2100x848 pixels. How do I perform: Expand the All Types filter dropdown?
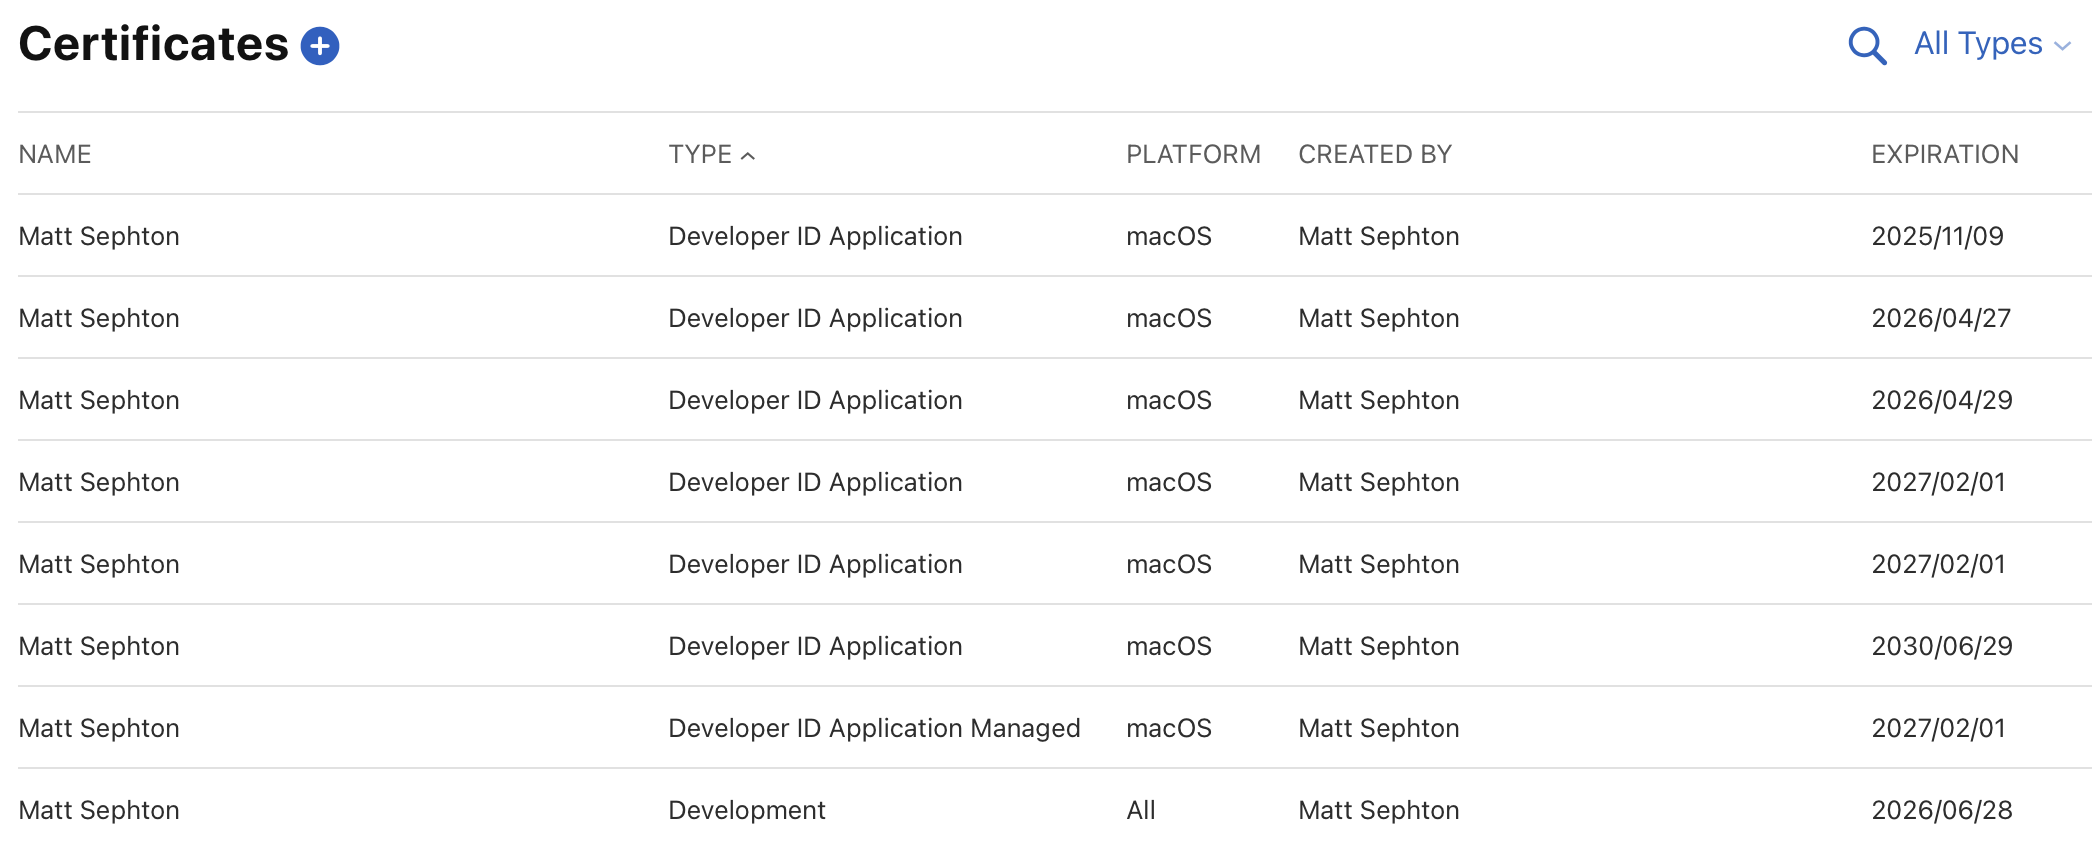click(x=1977, y=44)
